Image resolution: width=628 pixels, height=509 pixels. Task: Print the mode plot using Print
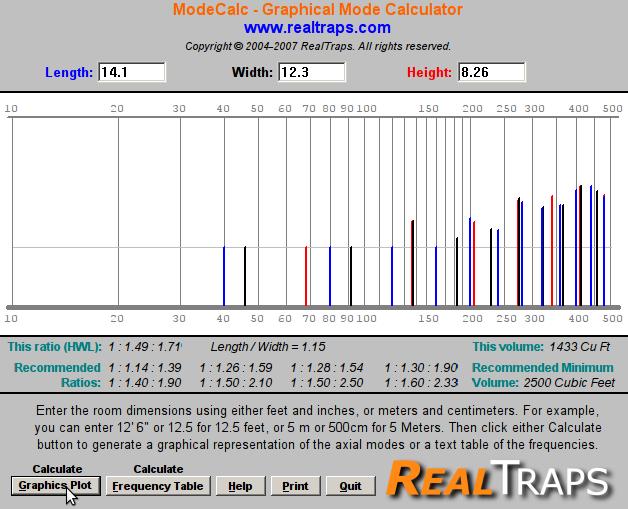[296, 486]
